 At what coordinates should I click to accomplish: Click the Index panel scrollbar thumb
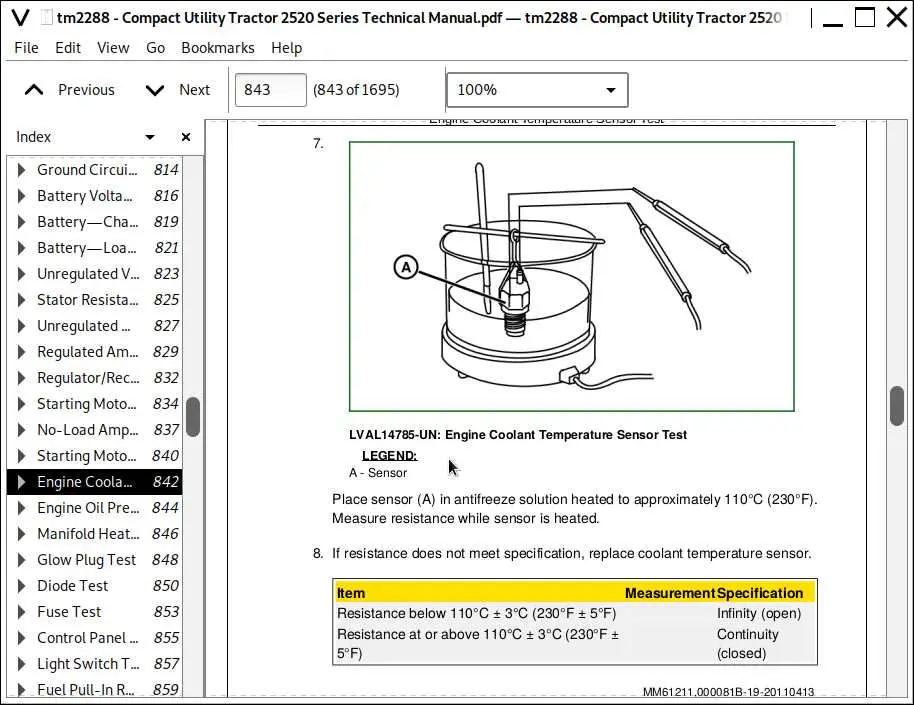pyautogui.click(x=193, y=417)
